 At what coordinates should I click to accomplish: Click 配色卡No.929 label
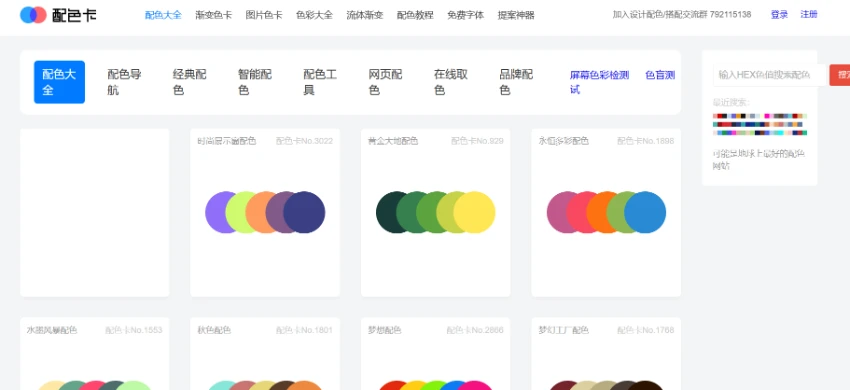click(x=477, y=141)
